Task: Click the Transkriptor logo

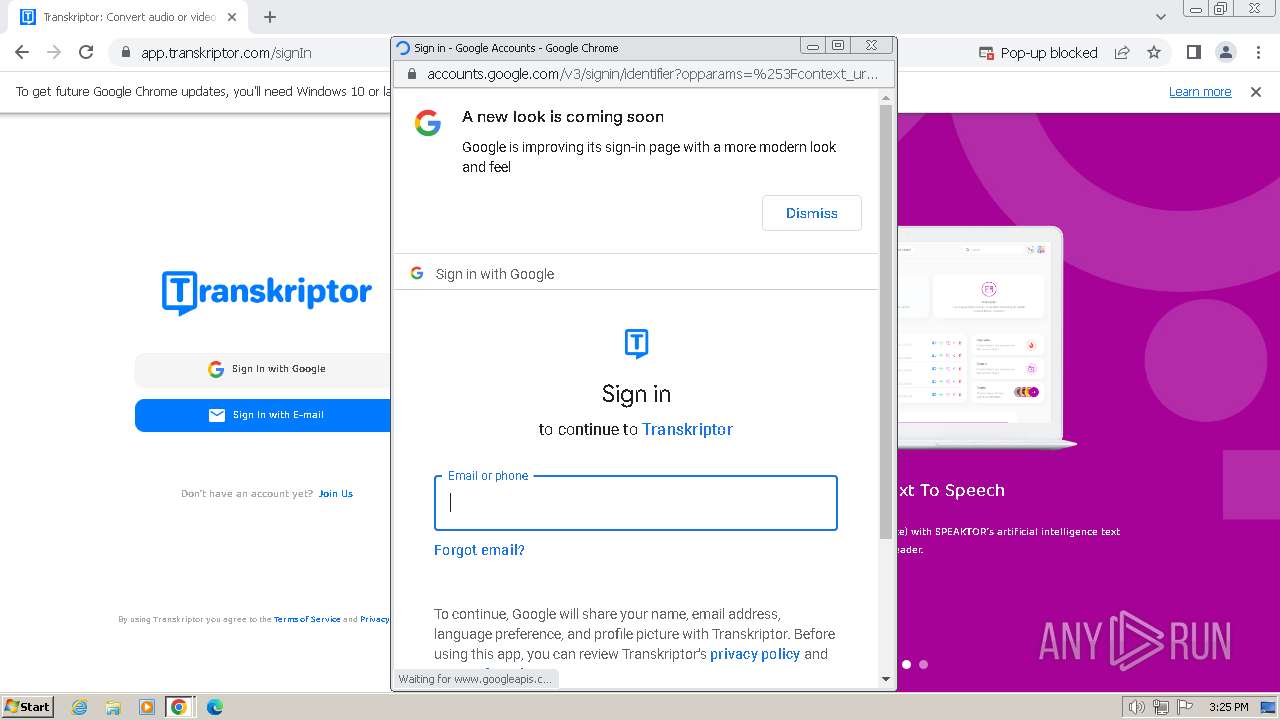Action: pos(267,292)
